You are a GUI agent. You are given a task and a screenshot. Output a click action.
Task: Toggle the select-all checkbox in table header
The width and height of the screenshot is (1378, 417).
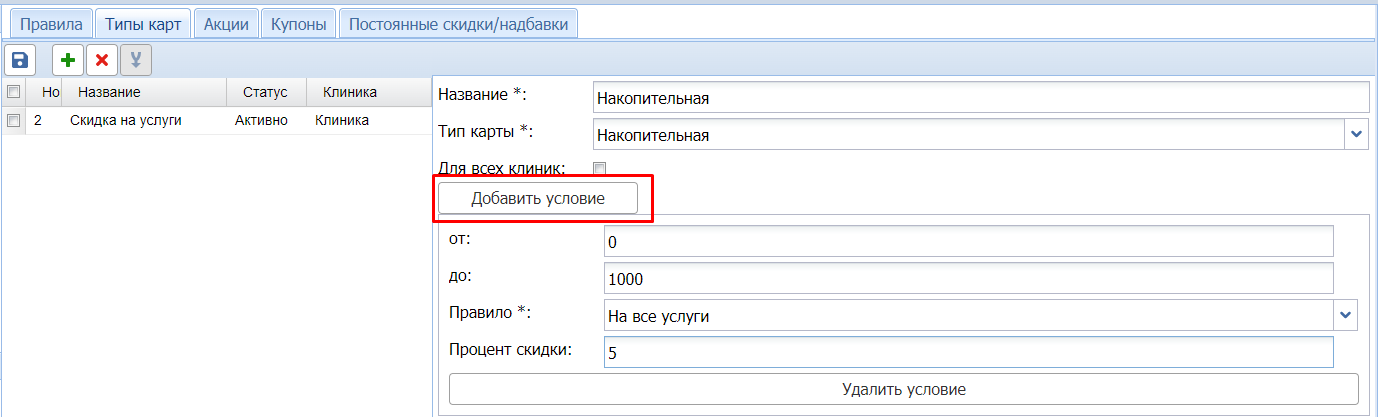pos(14,93)
